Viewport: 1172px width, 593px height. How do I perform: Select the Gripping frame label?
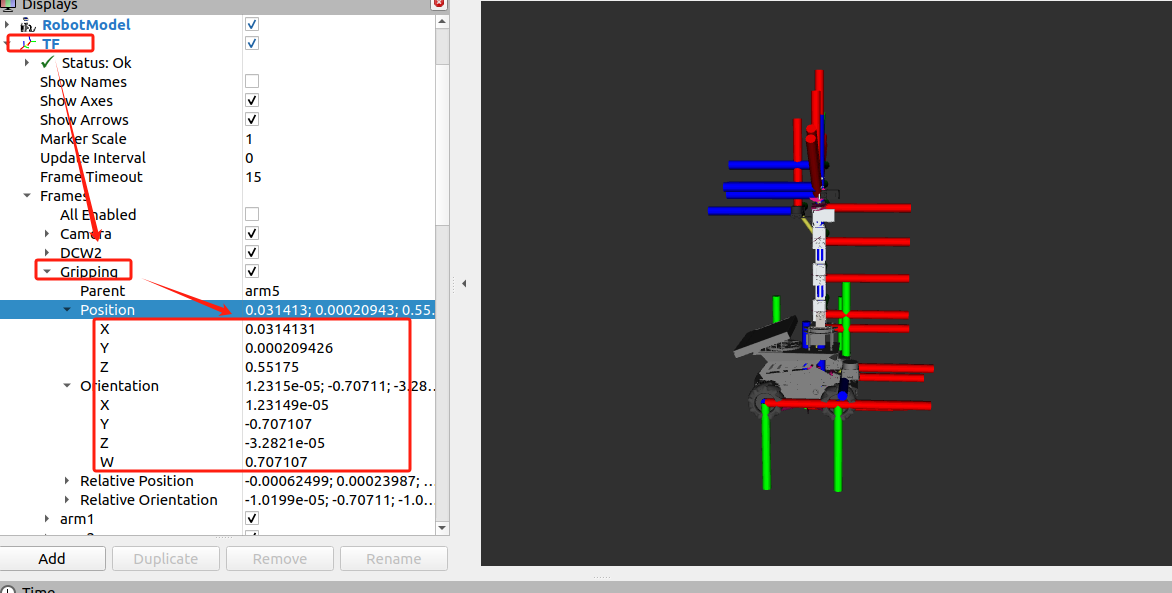89,272
